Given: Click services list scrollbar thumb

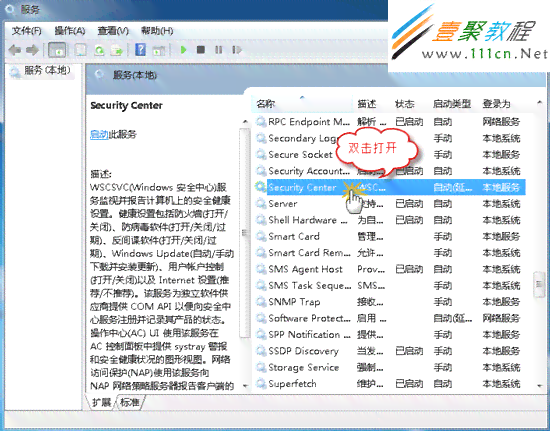Looking at the screenshot, I should point(539,284).
